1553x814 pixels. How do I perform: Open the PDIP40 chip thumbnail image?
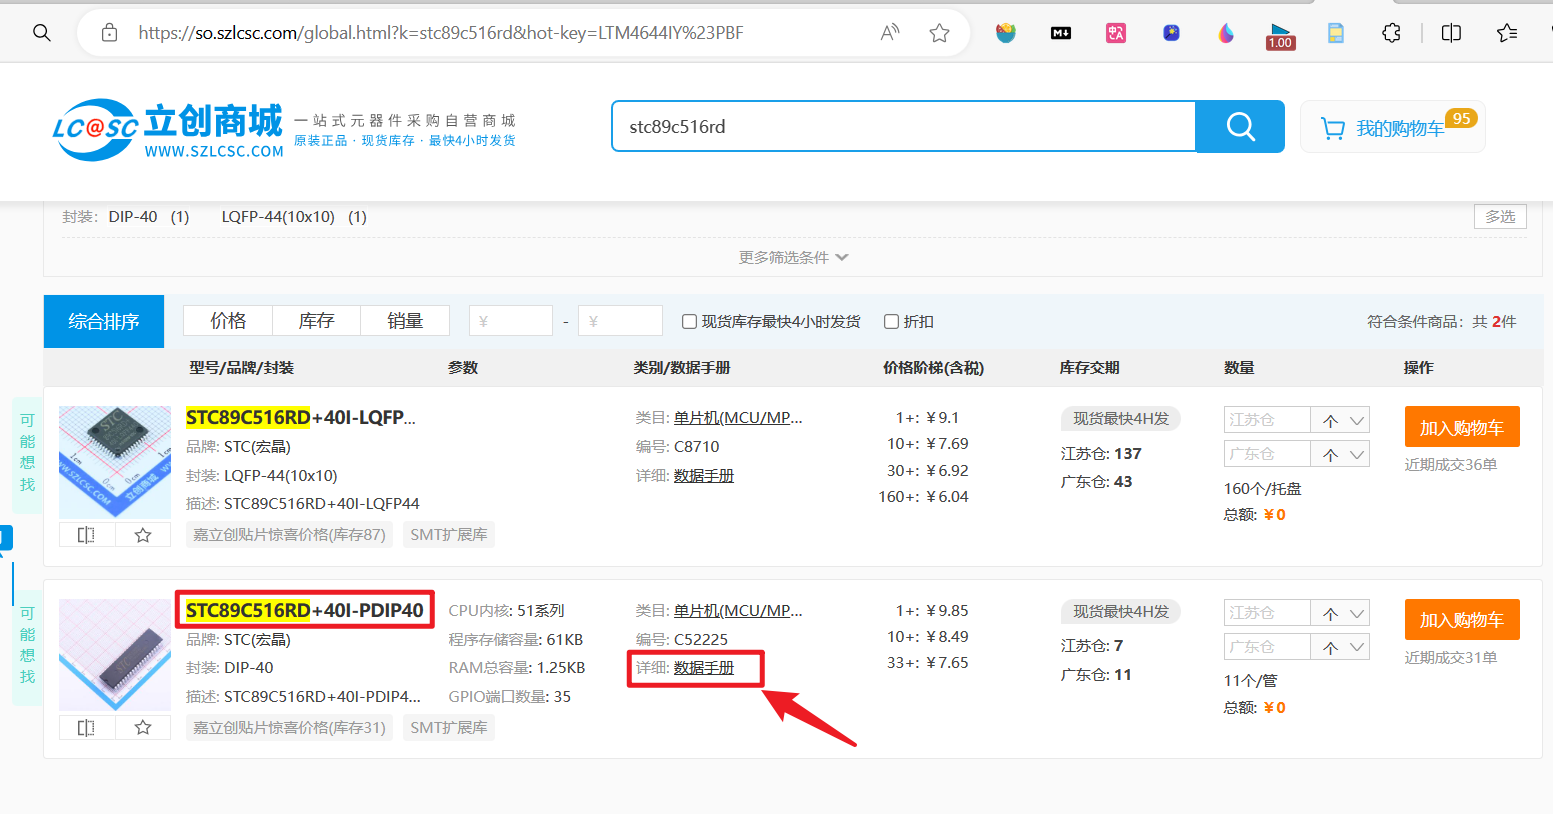click(x=115, y=655)
